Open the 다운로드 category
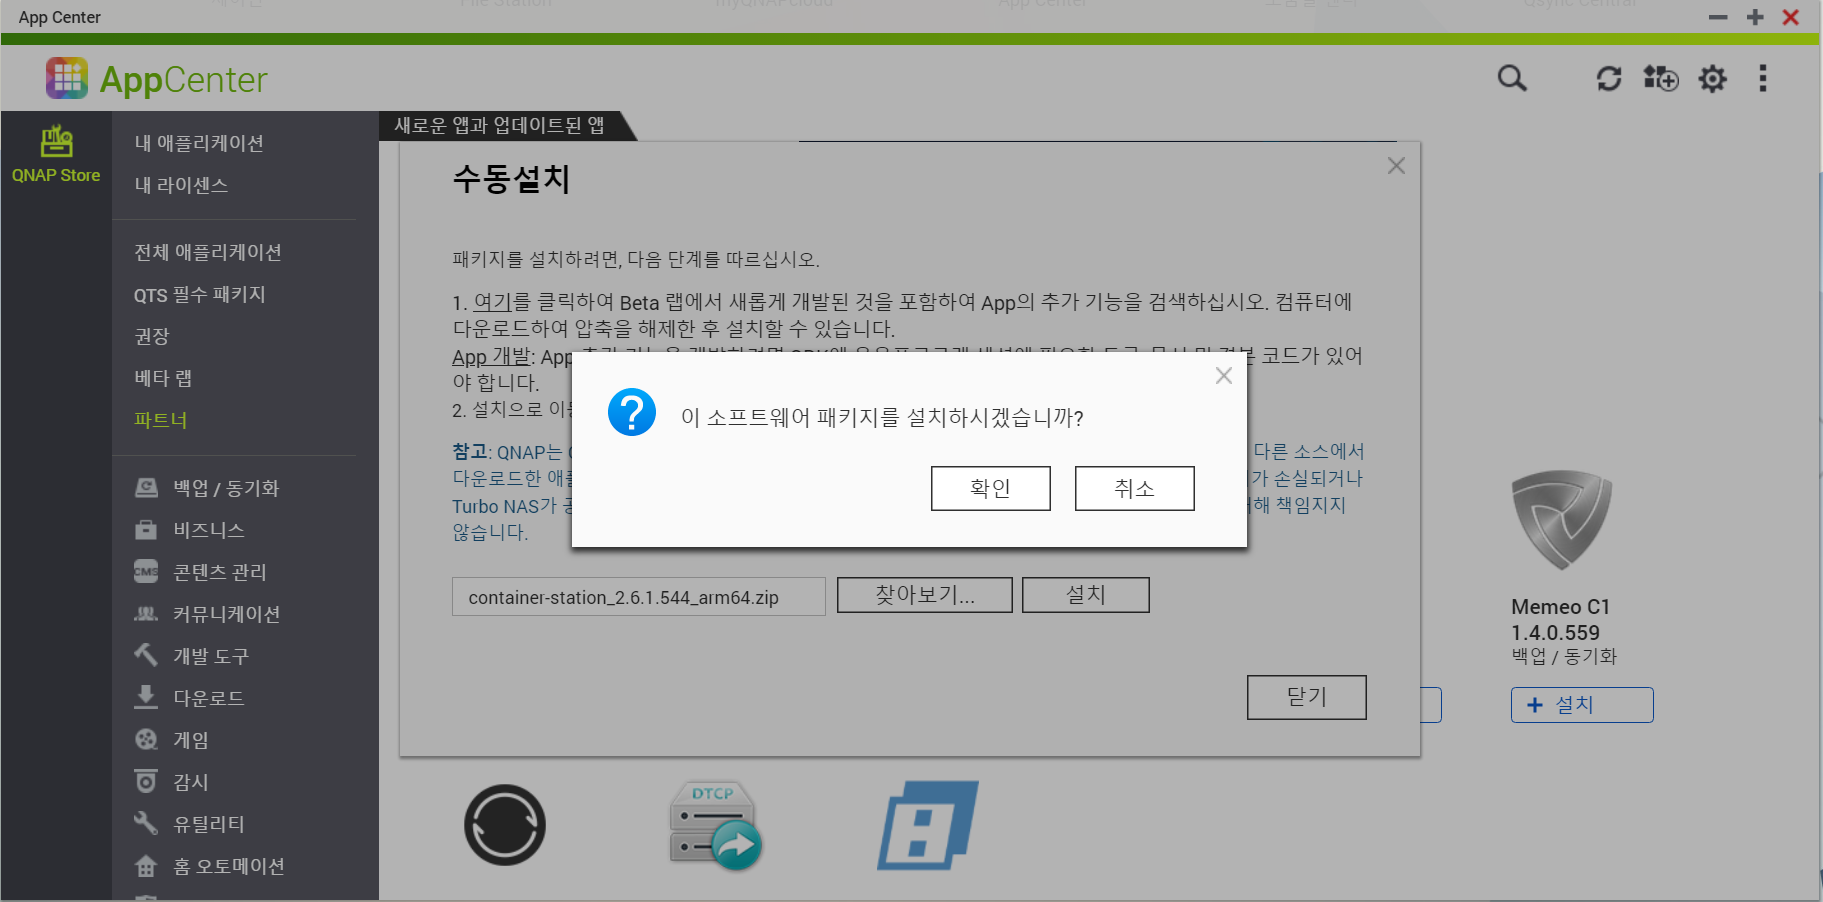The height and width of the screenshot is (902, 1823). (209, 698)
